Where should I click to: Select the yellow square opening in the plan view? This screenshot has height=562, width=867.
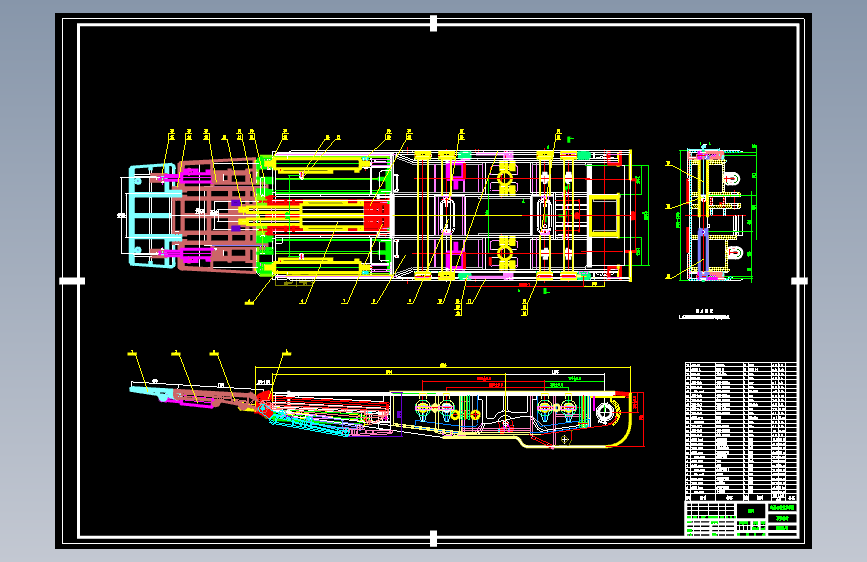point(604,215)
